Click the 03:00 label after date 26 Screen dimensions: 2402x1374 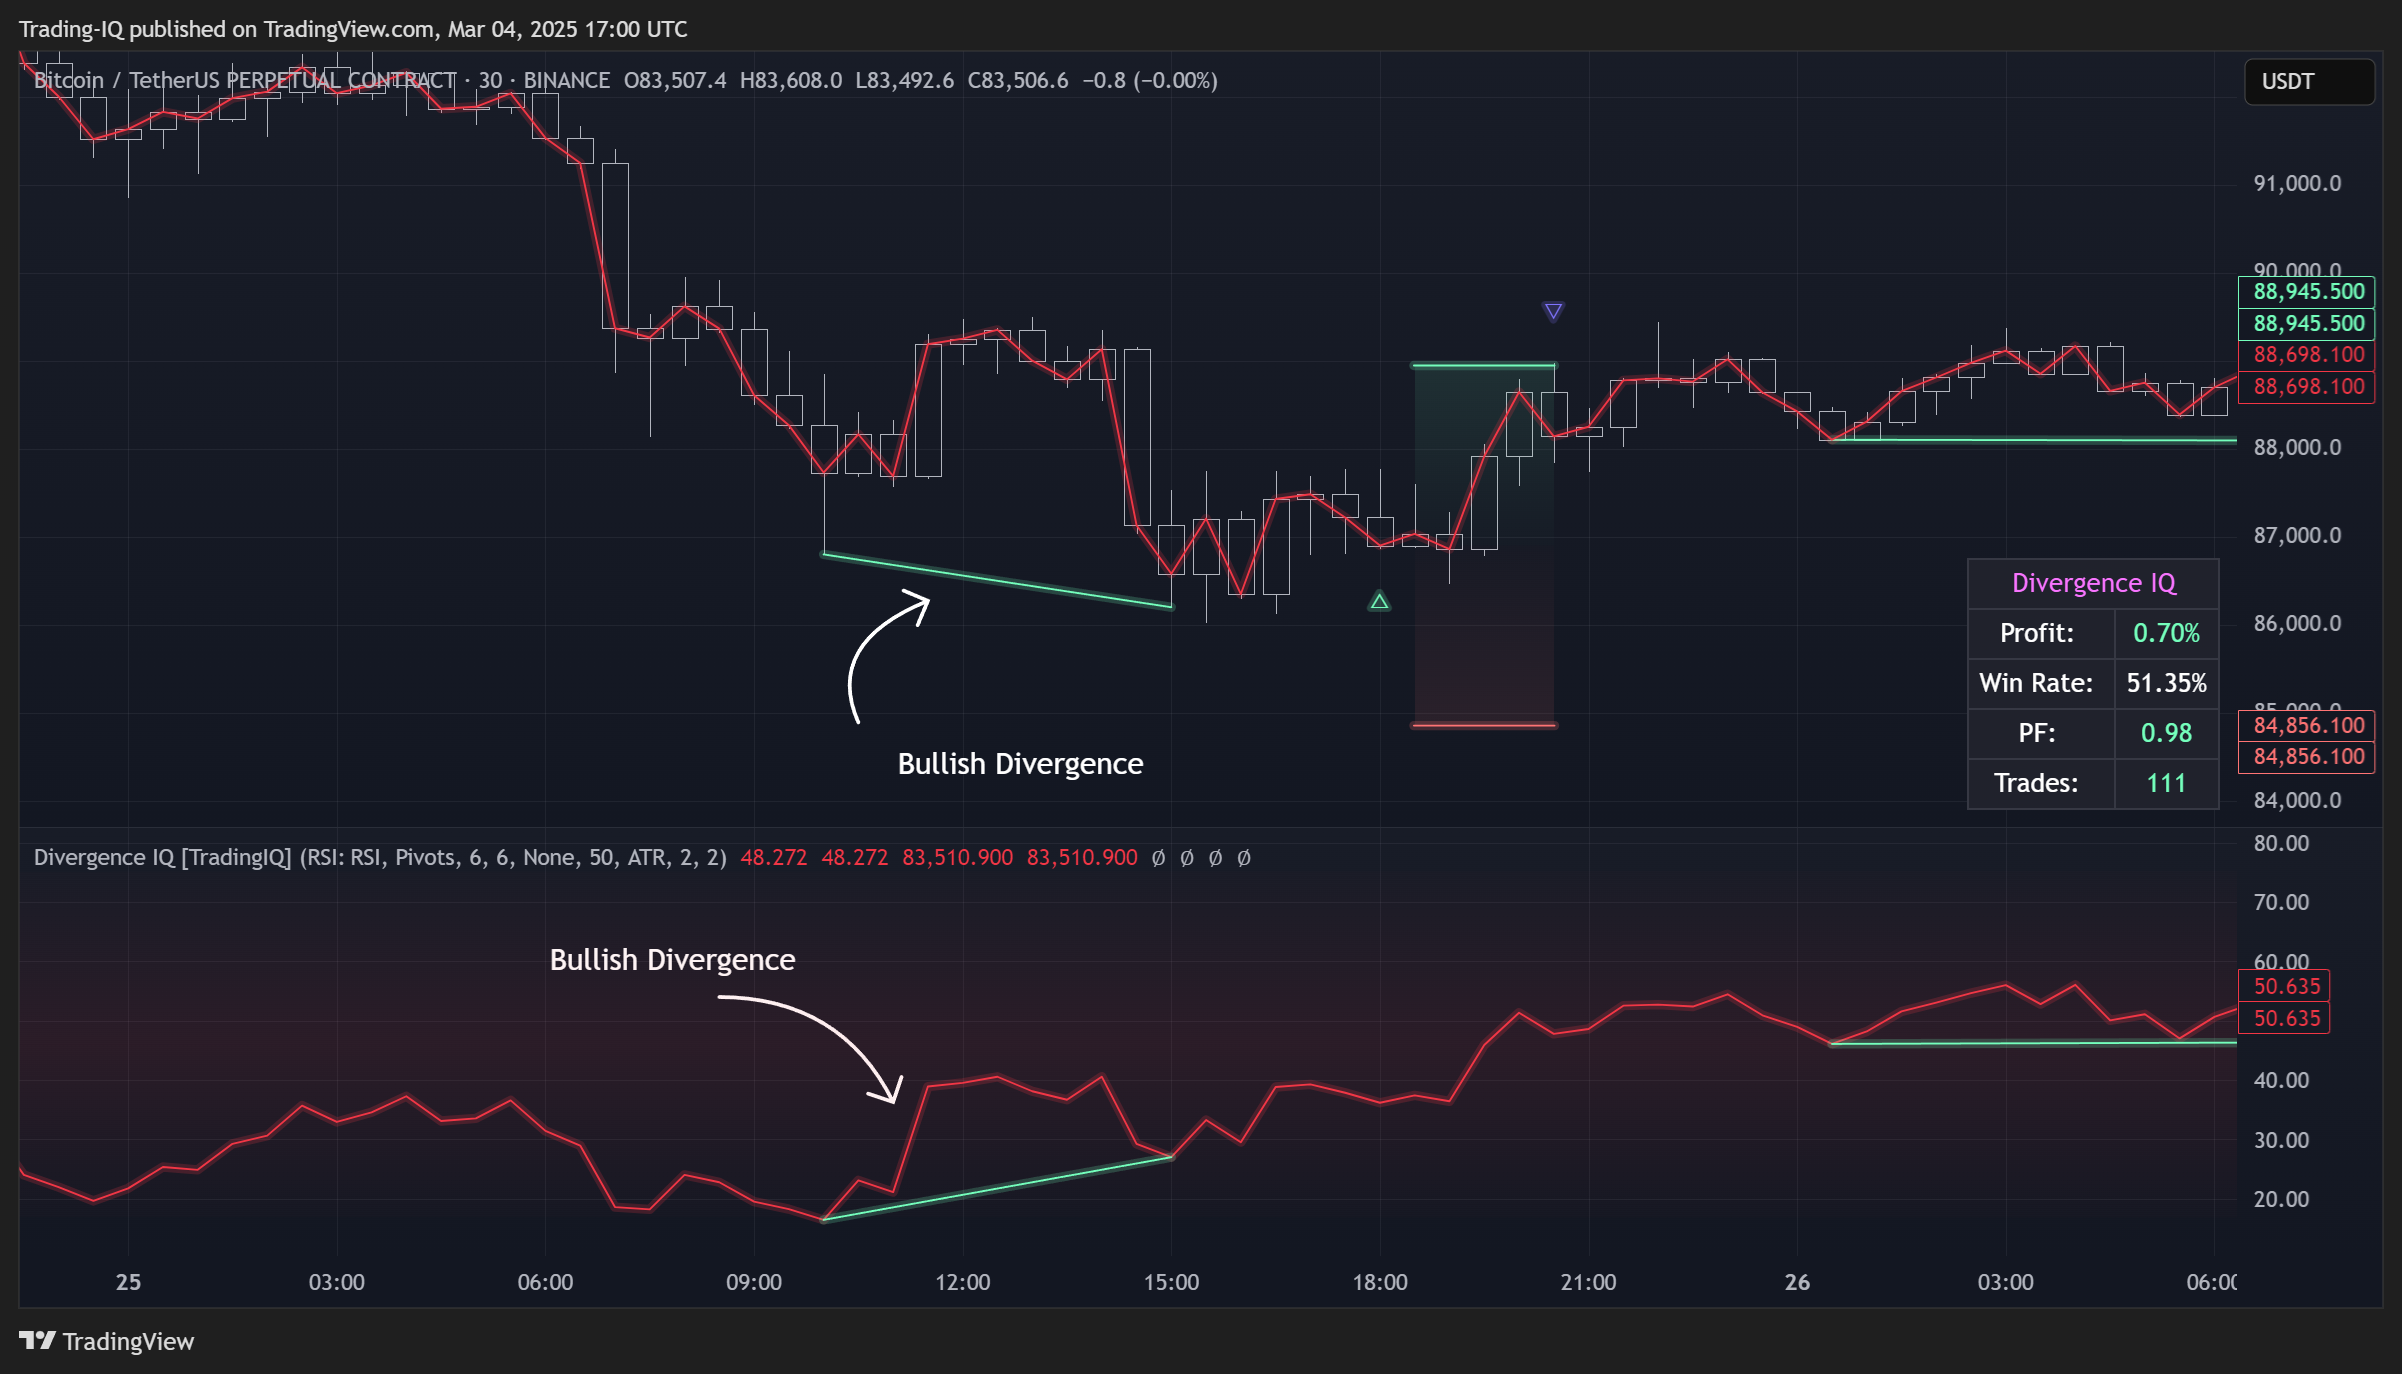pos(2005,1282)
